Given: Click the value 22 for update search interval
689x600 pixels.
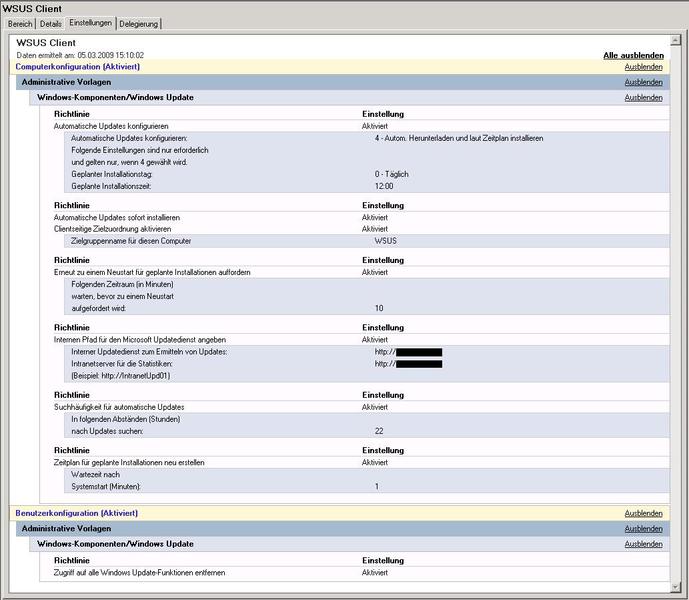Looking at the screenshot, I should pos(379,431).
